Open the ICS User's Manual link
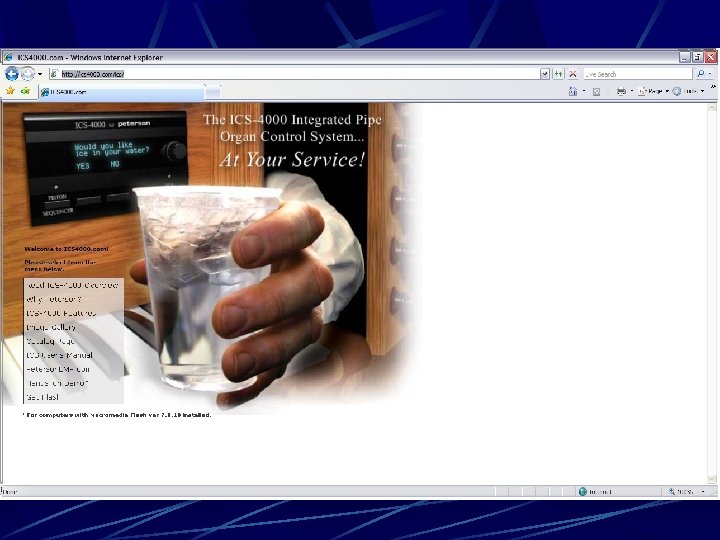Screen dimensions: 720x540 [59, 355]
